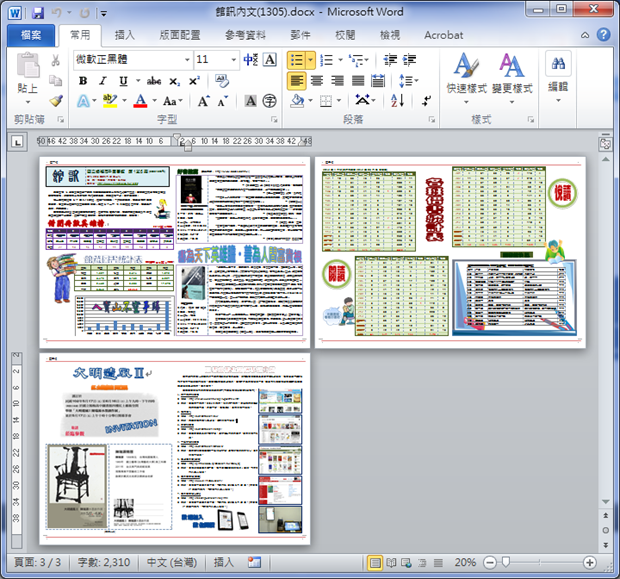Switch to the 校閱 Review tab
The width and height of the screenshot is (620, 579).
(x=345, y=35)
